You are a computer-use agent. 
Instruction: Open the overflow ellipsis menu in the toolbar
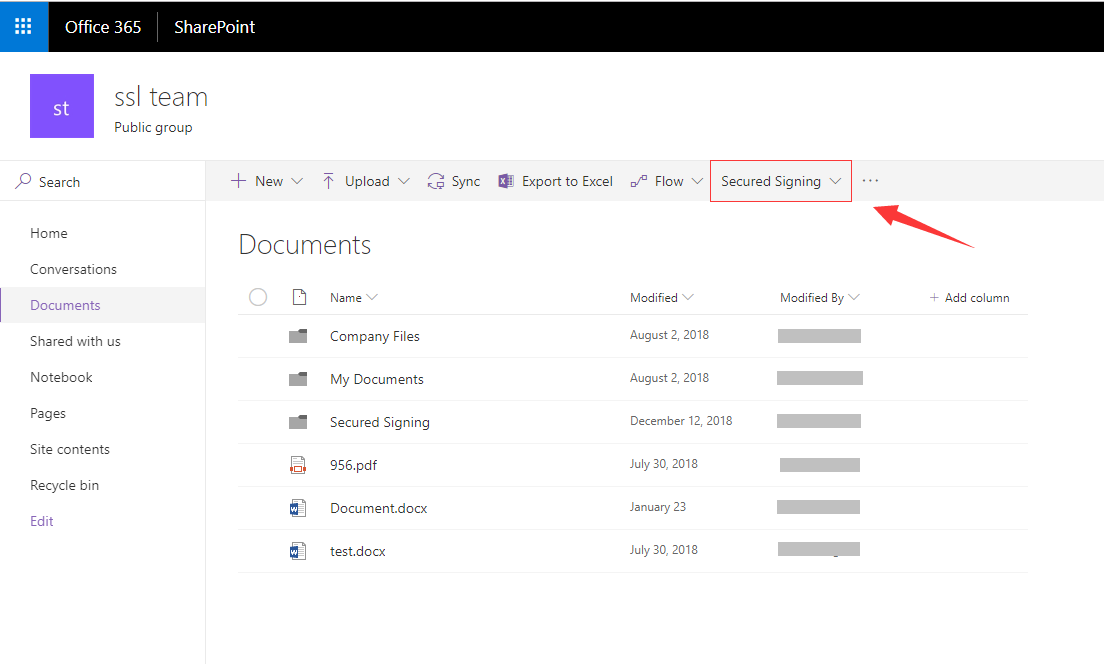point(869,181)
